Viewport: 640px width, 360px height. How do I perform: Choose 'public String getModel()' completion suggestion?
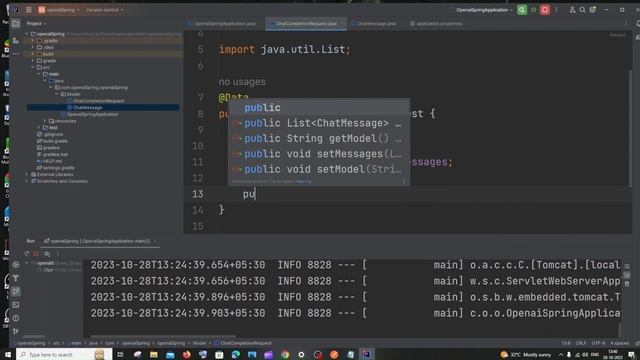pyautogui.click(x=319, y=139)
